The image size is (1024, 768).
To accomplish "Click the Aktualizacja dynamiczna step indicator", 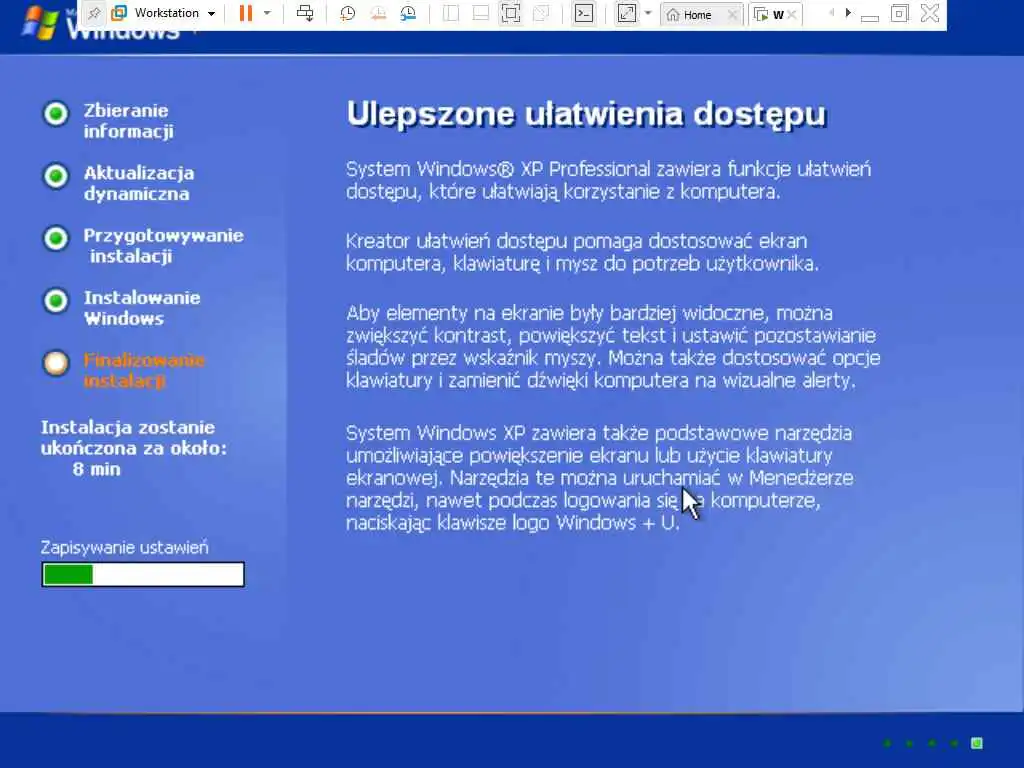I will coord(56,176).
